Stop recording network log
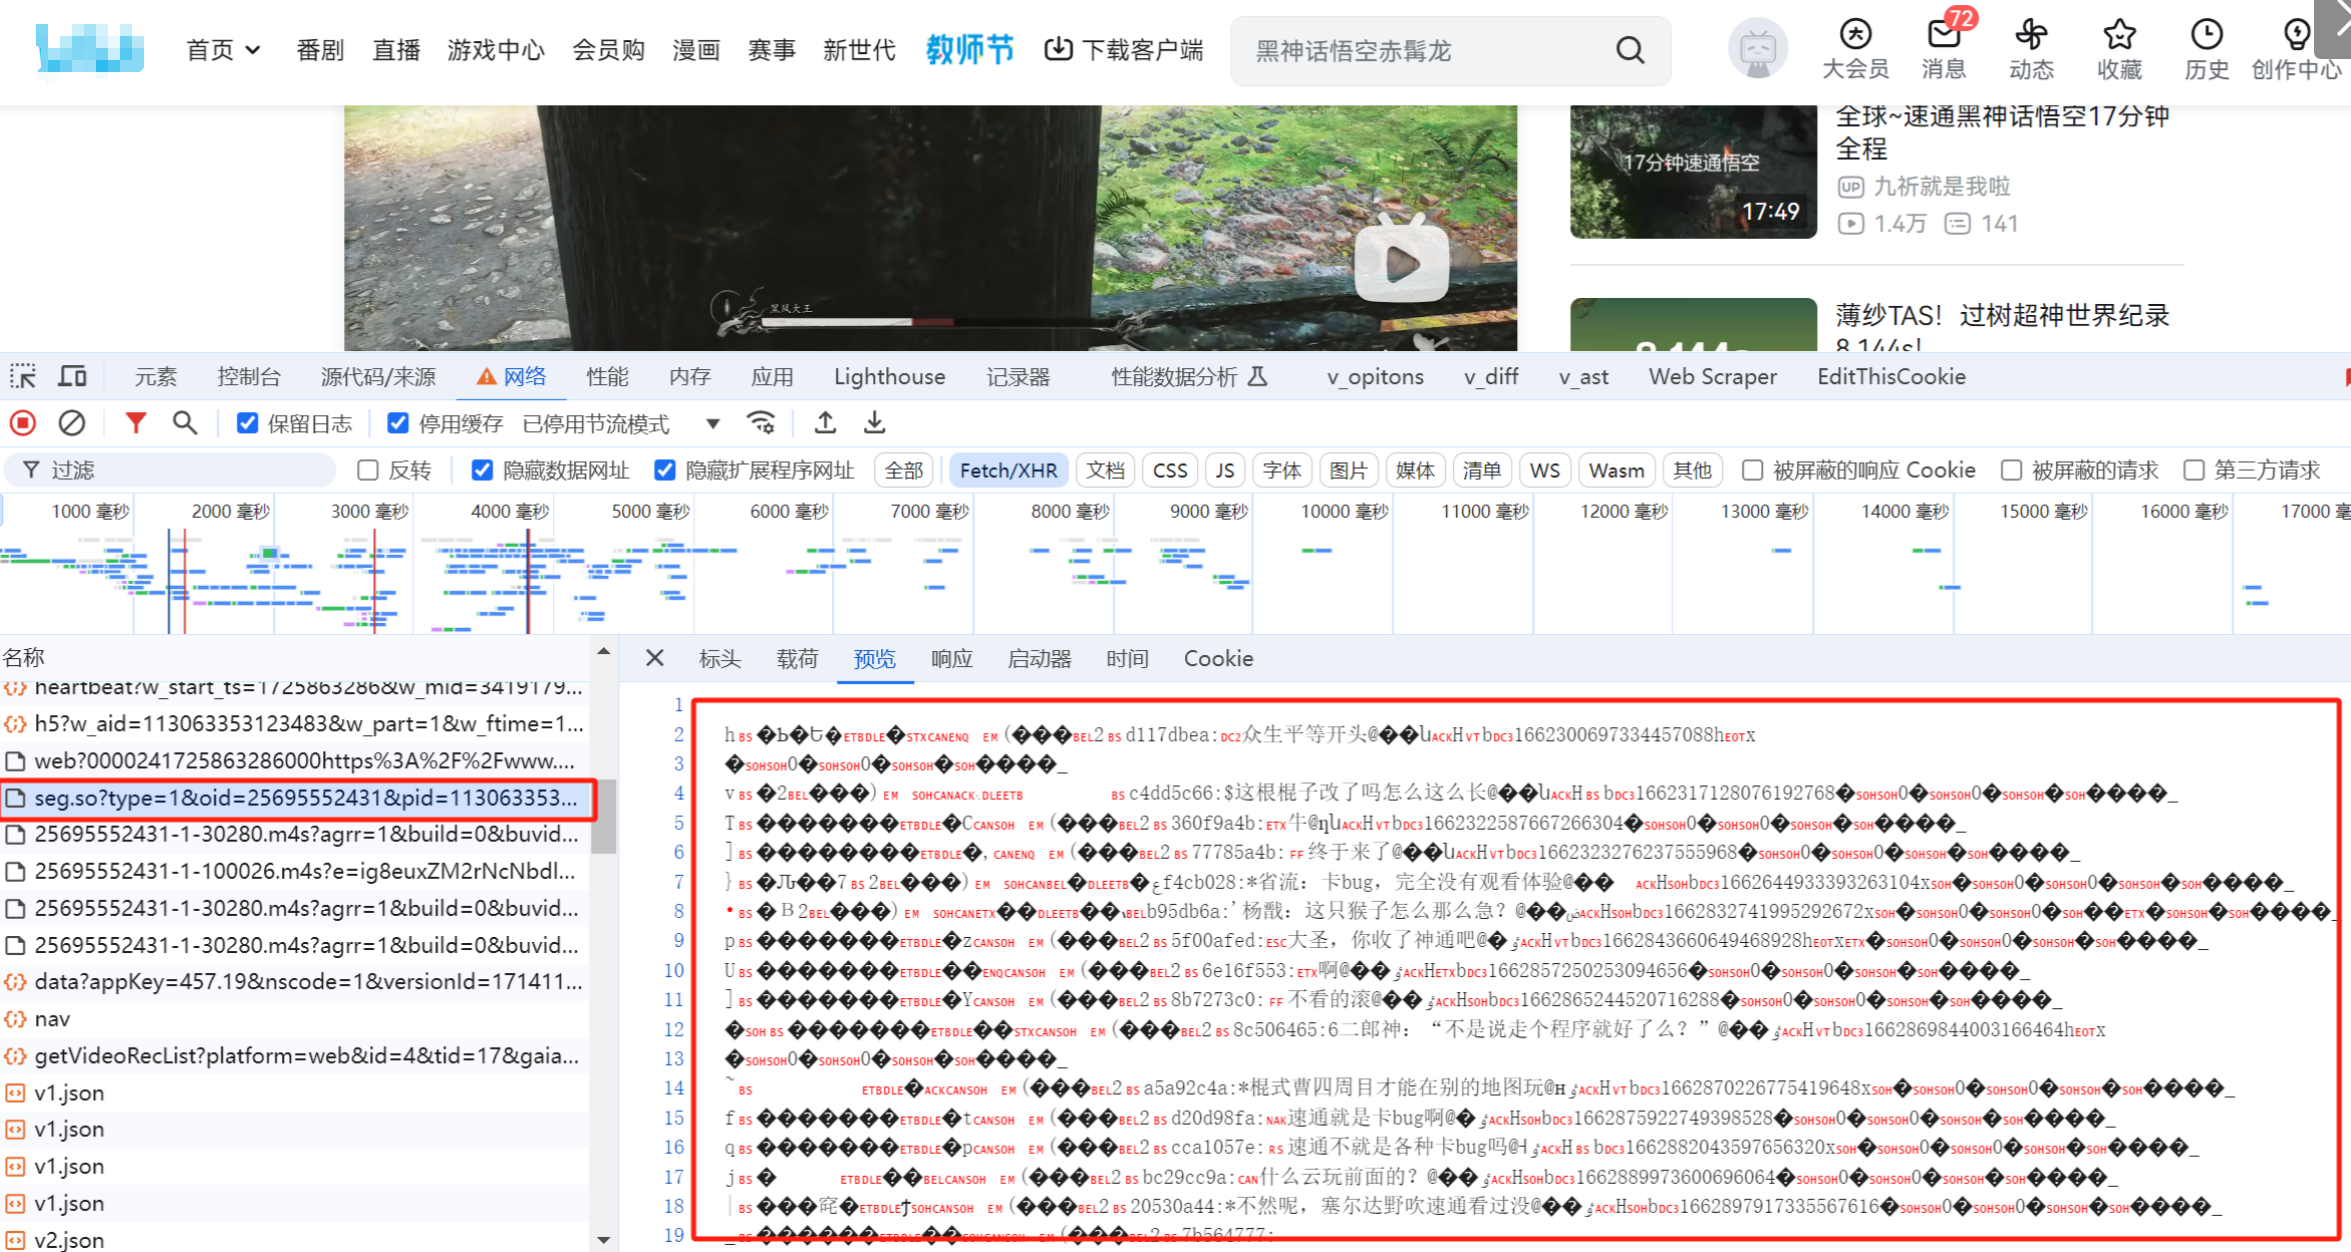 pyautogui.click(x=23, y=423)
